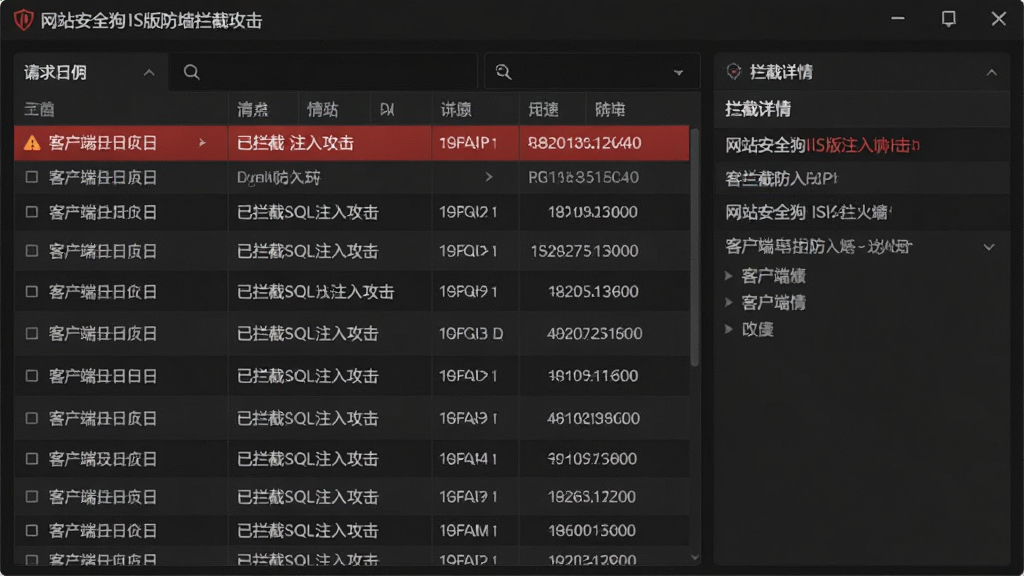Expand the chevron on the 客户端 section row in details panel

click(989, 247)
